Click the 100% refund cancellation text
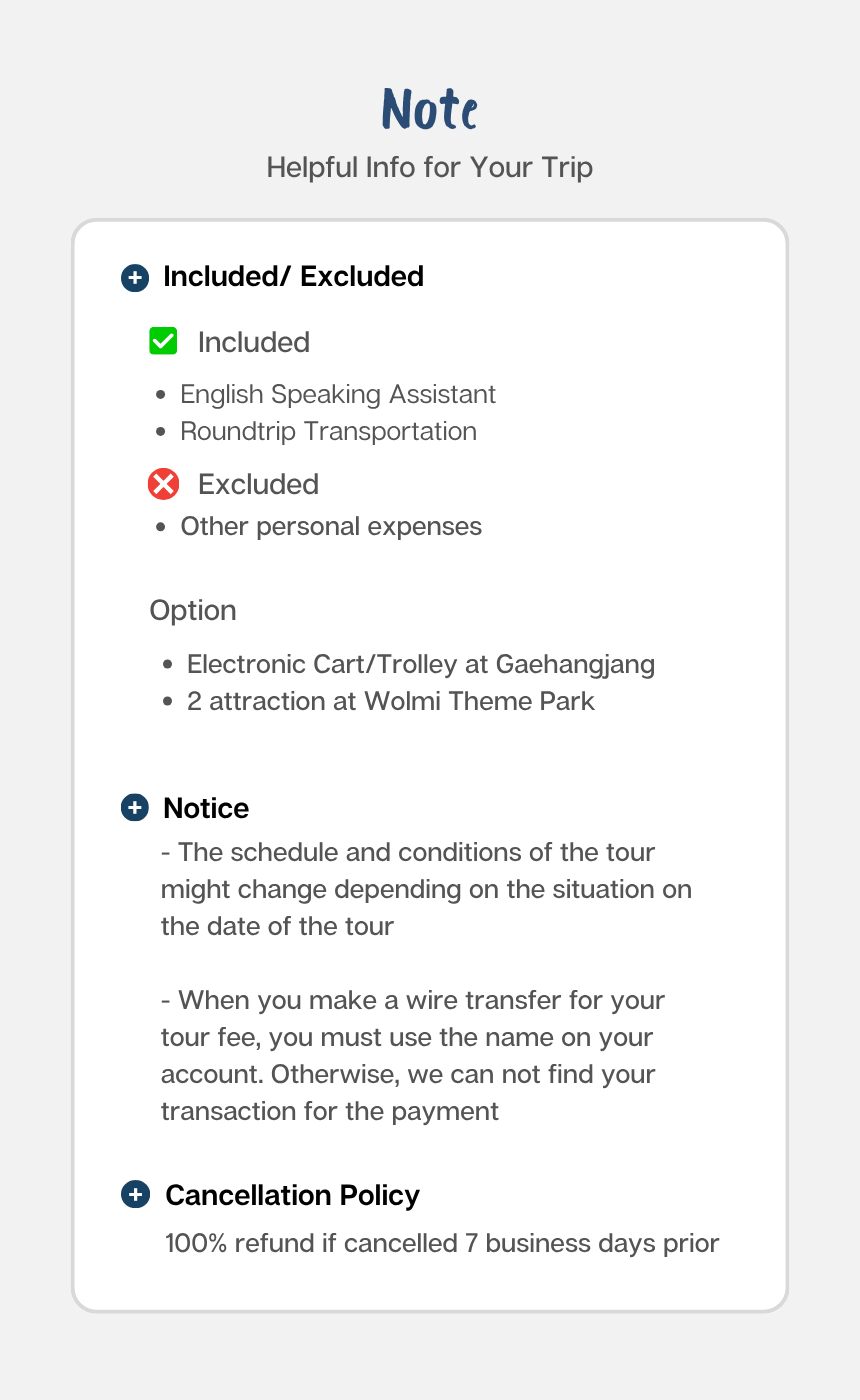860x1400 pixels. [442, 1243]
